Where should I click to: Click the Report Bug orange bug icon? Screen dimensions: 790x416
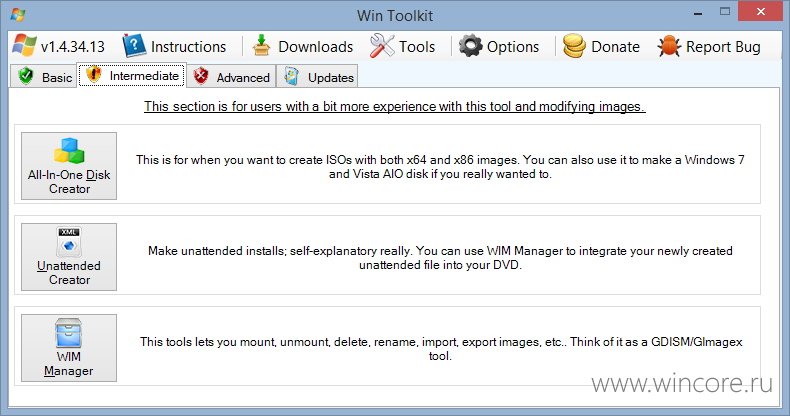[669, 46]
